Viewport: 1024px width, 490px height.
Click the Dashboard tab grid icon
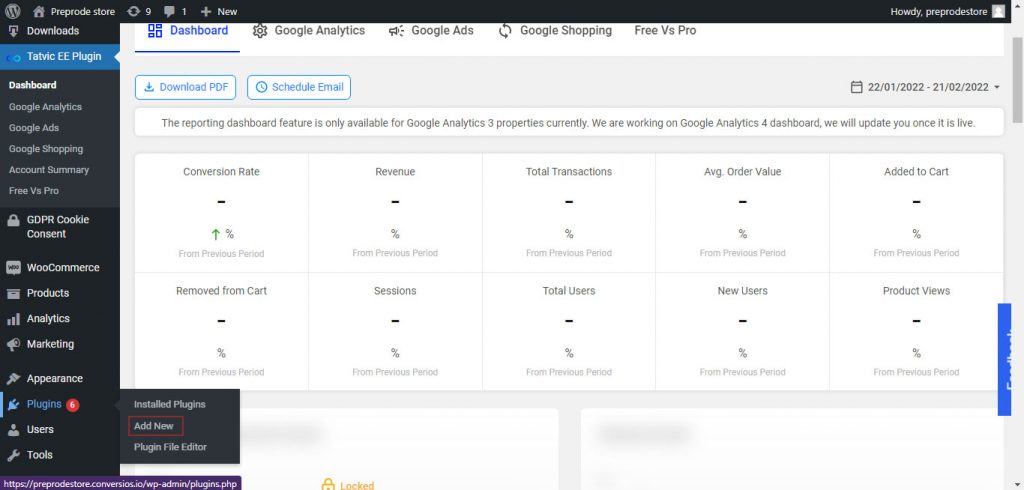pyautogui.click(x=155, y=31)
